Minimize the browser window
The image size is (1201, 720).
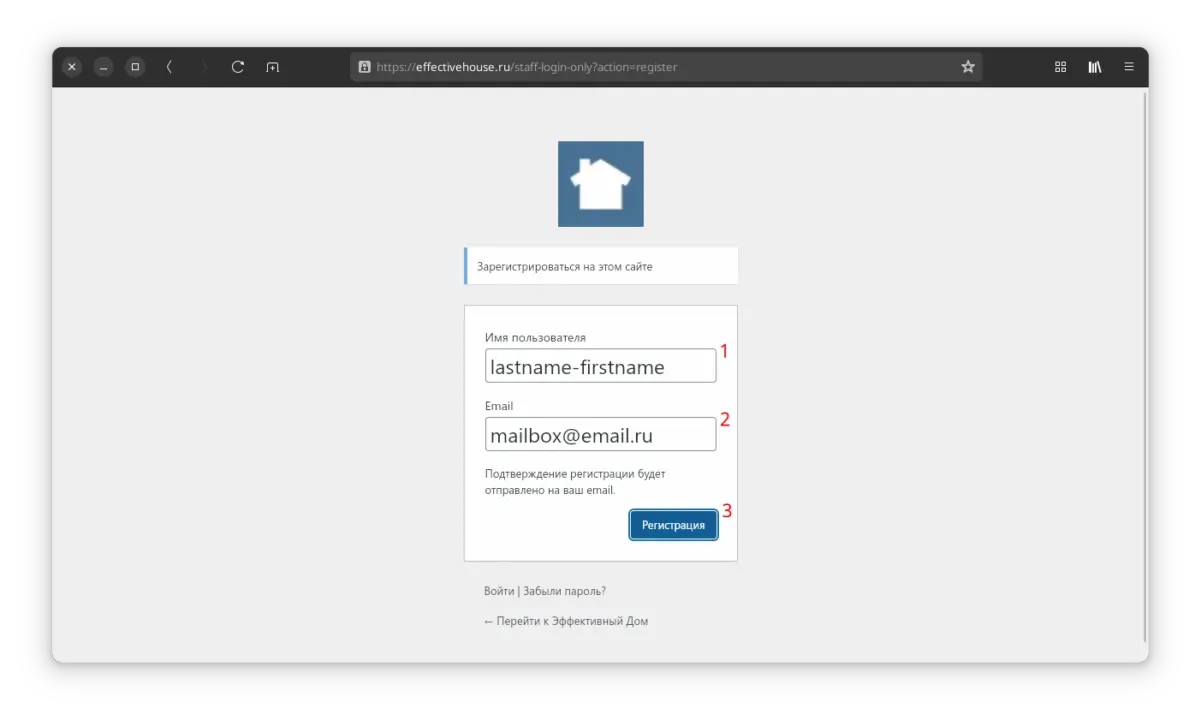tap(103, 67)
